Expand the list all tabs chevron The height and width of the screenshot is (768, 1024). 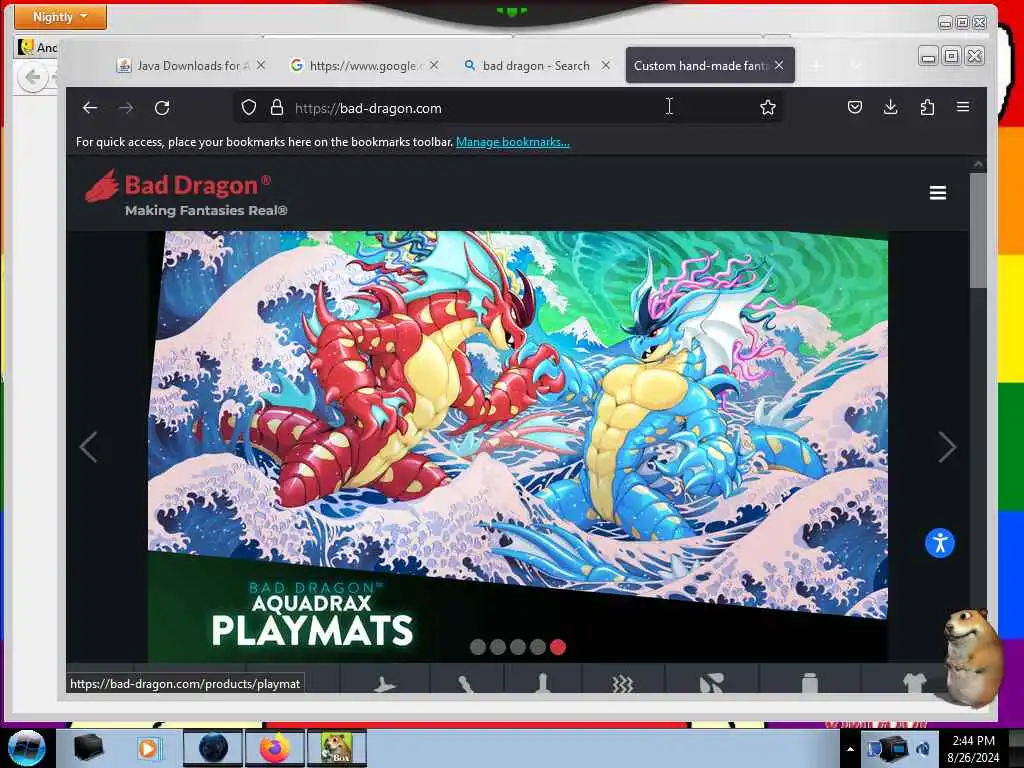[x=856, y=65]
